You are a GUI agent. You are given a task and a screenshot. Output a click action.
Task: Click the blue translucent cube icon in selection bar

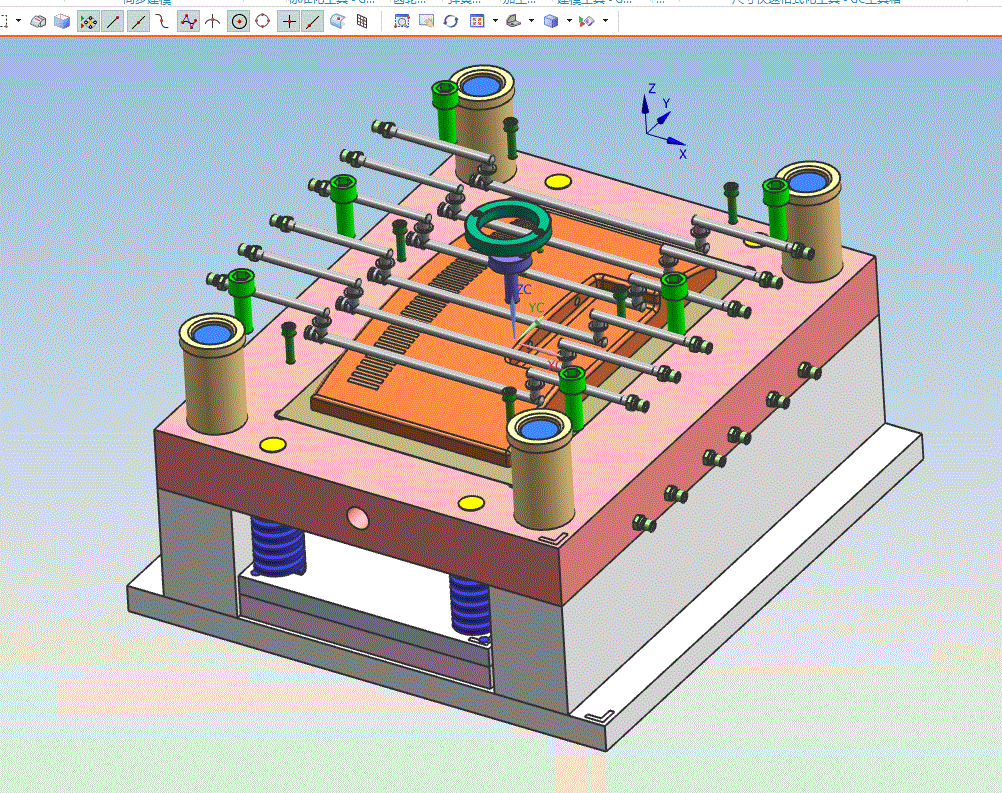[62, 22]
